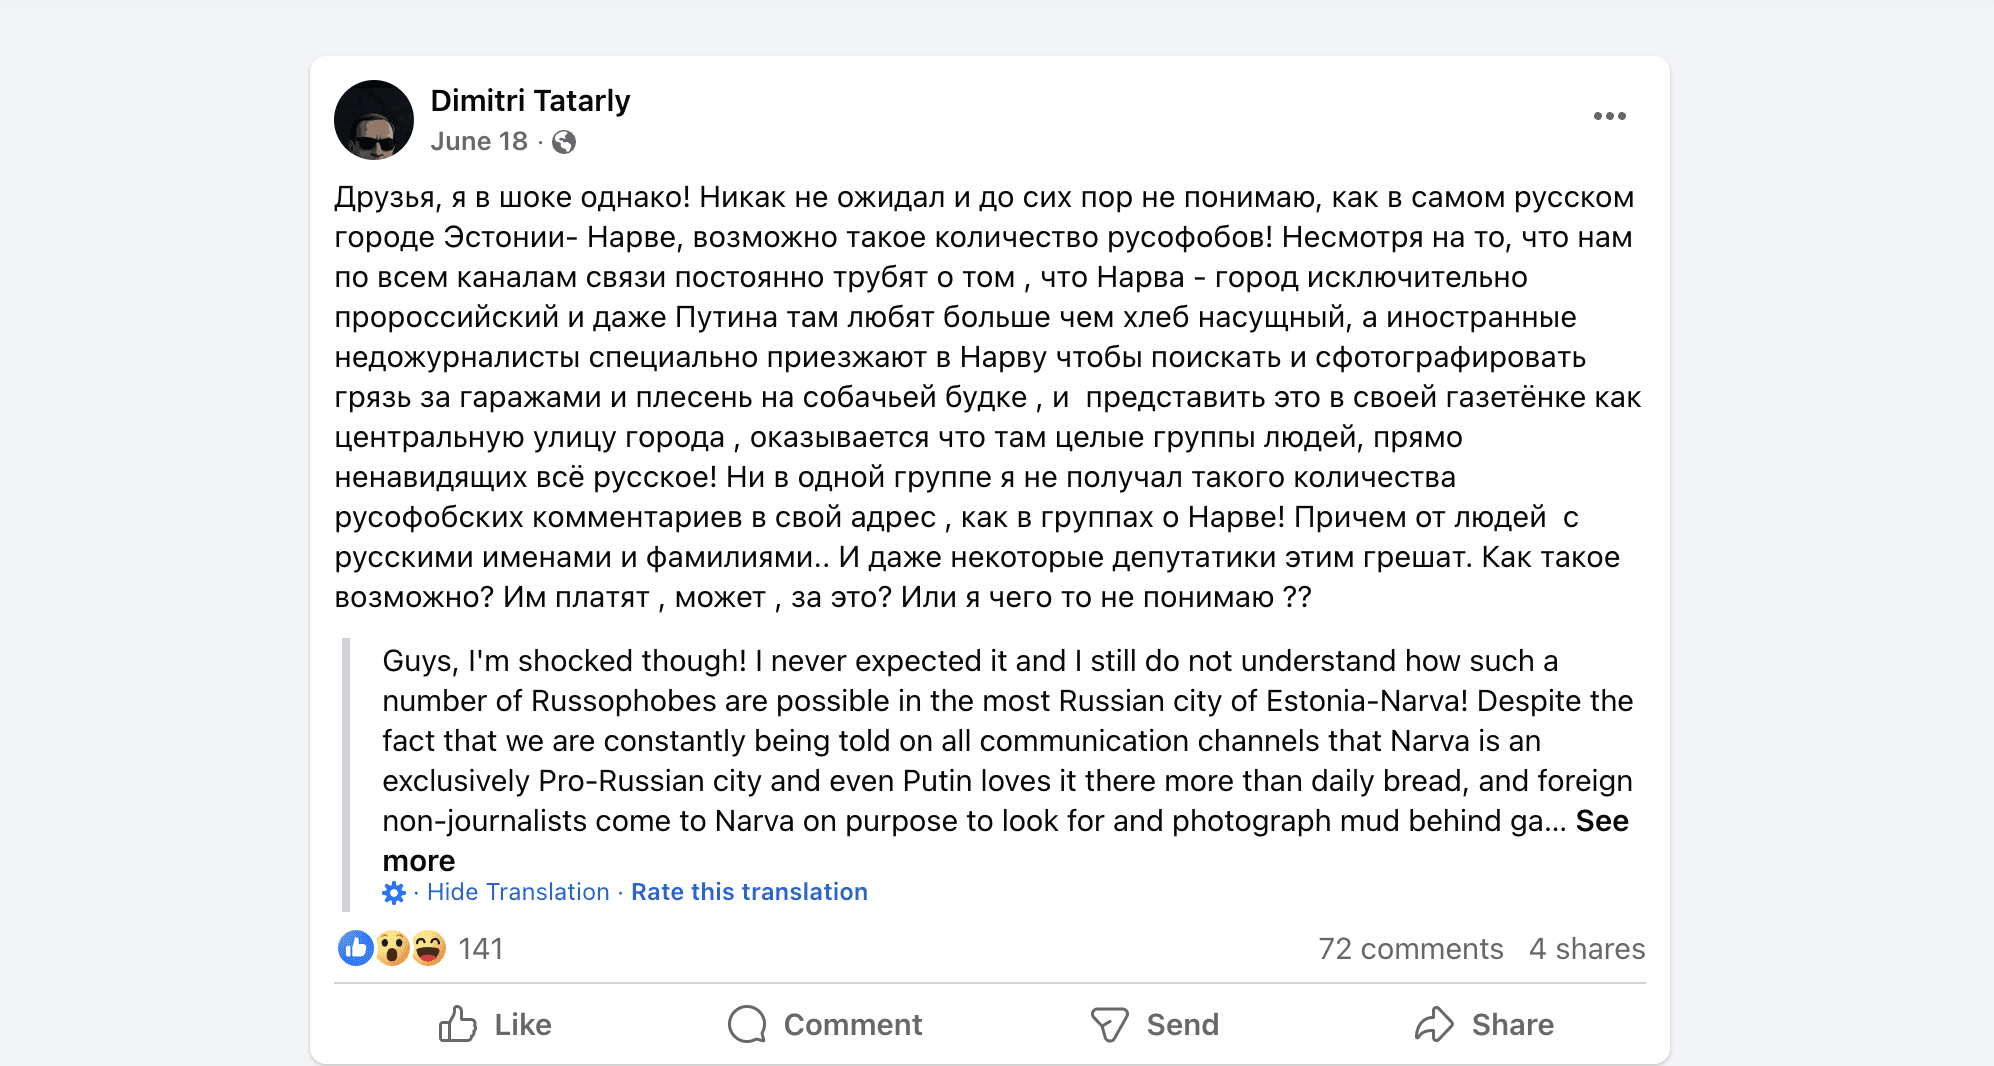The height and width of the screenshot is (1066, 1994).
Task: Click the Haha reaction emoji
Action: (x=429, y=948)
